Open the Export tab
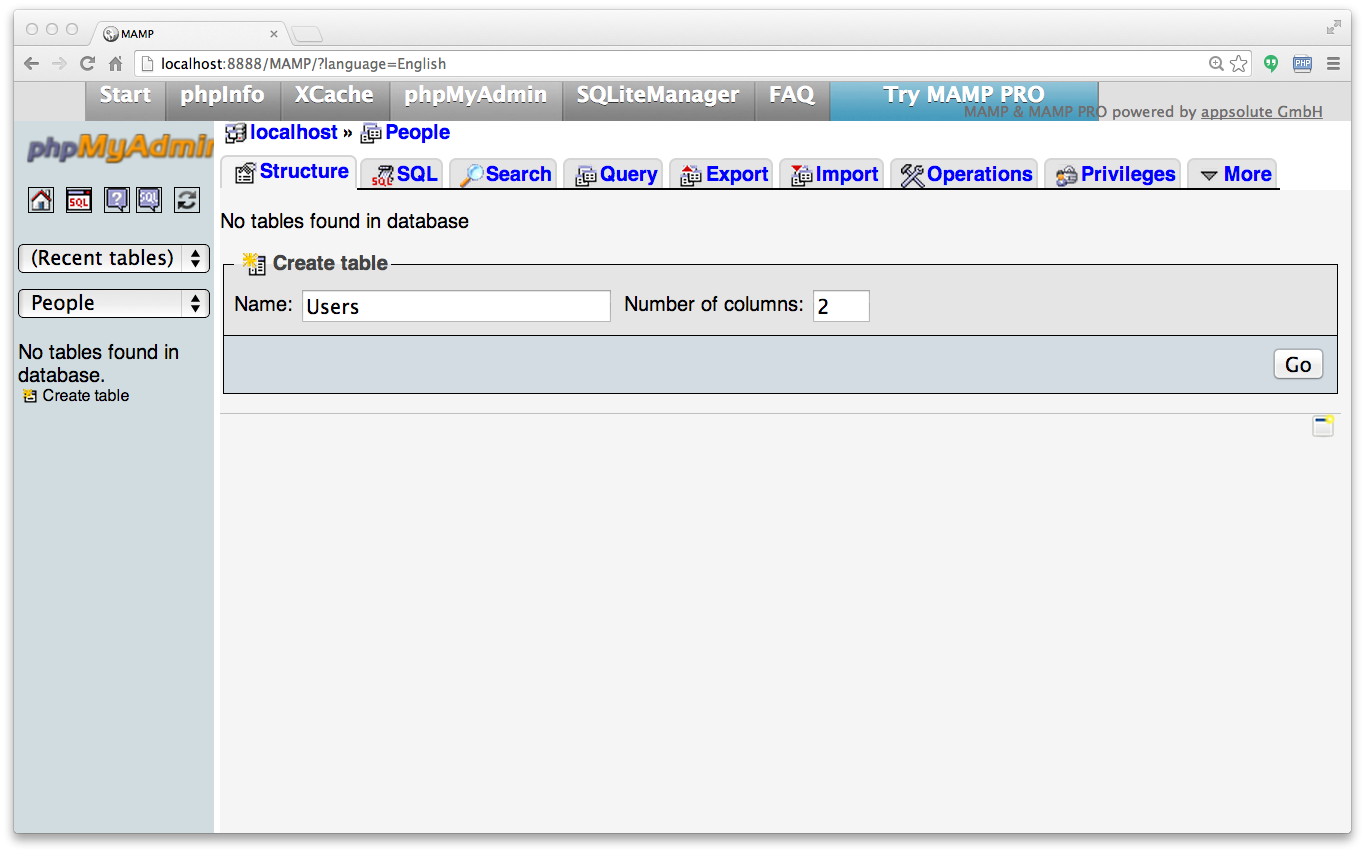The image size is (1365, 853). point(723,174)
